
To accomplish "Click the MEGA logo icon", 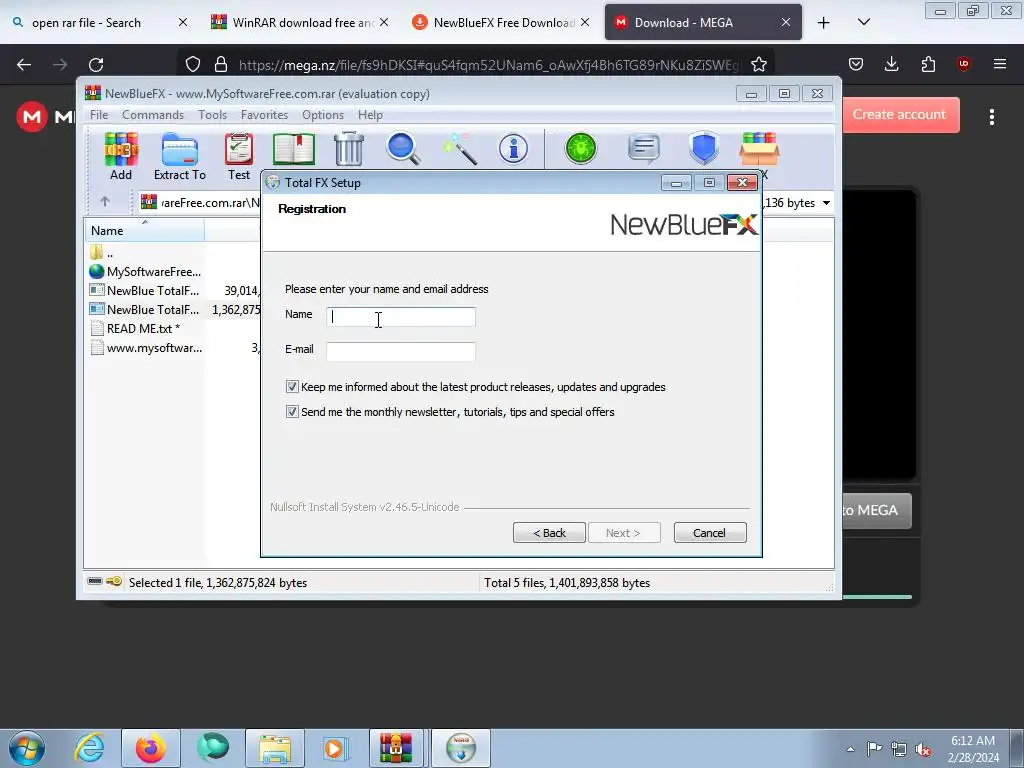I will pyautogui.click(x=32, y=117).
